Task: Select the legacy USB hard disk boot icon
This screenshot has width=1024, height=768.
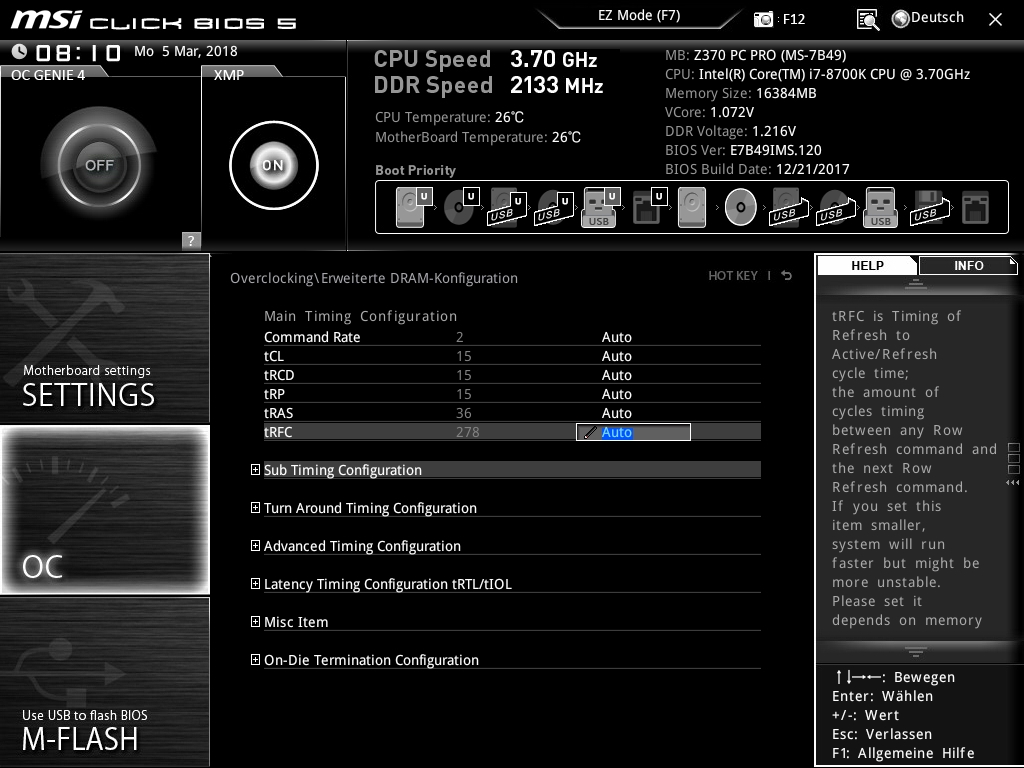Action: pos(789,208)
